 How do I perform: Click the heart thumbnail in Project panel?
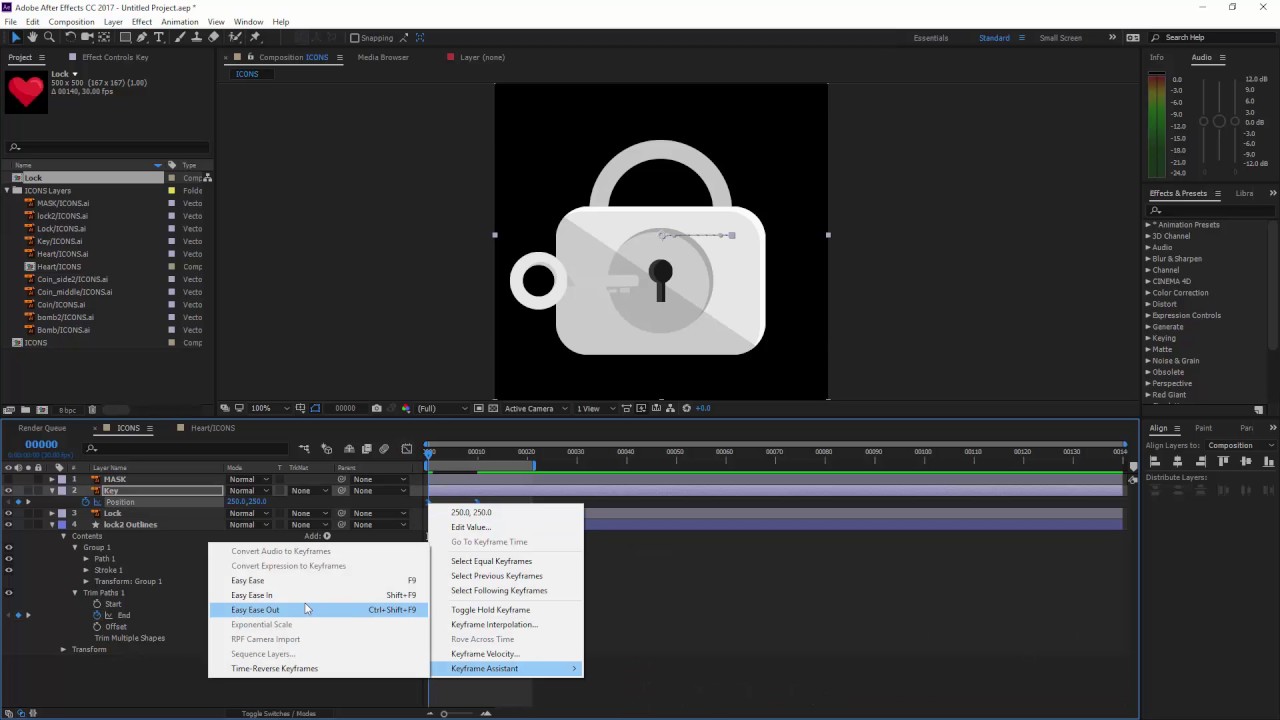(x=26, y=91)
